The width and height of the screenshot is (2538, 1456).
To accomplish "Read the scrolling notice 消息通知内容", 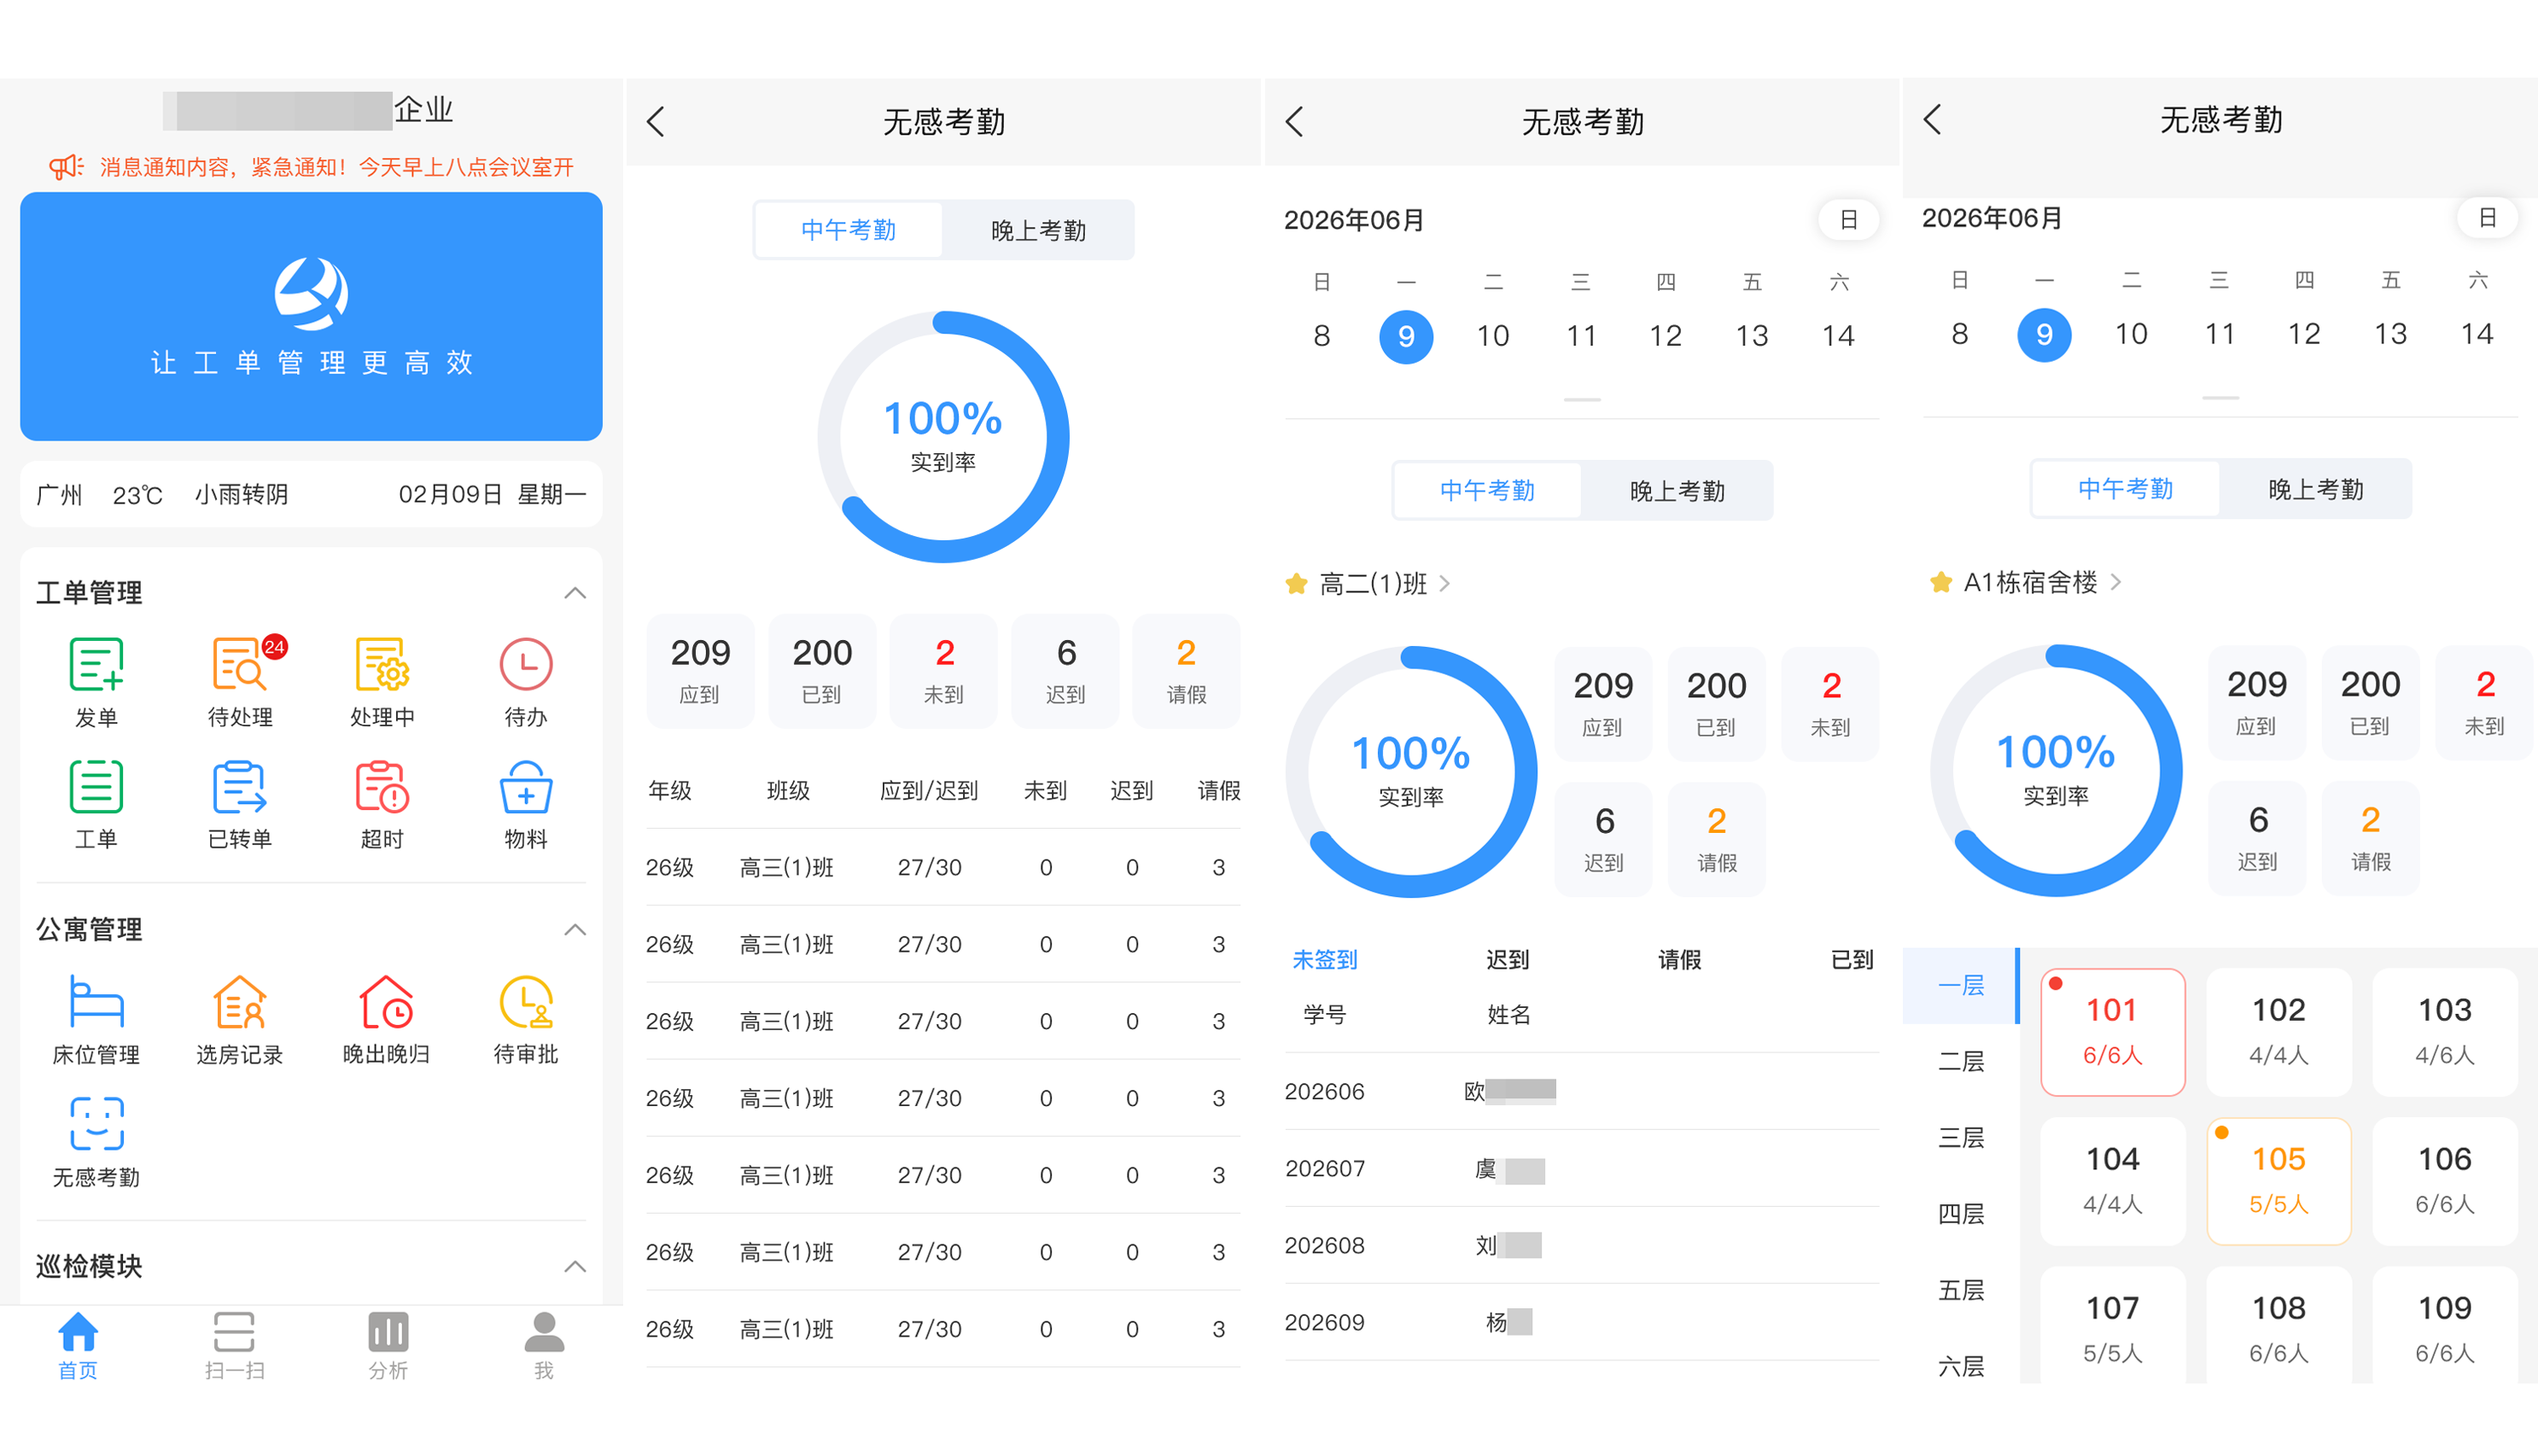I will click(336, 166).
